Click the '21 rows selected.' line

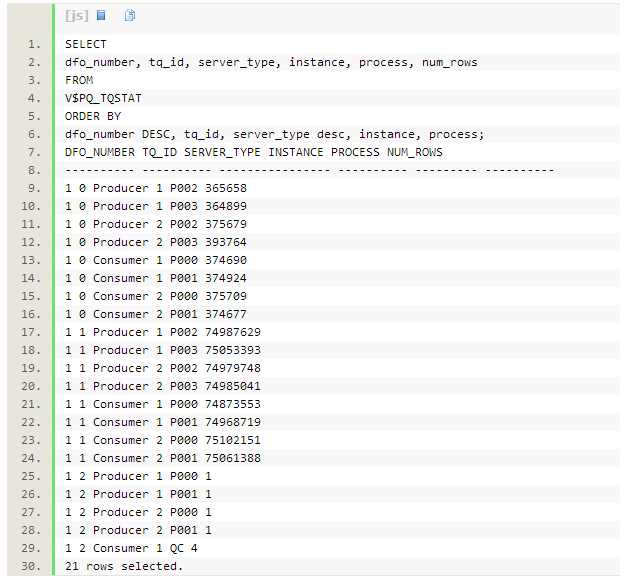tap(124, 566)
